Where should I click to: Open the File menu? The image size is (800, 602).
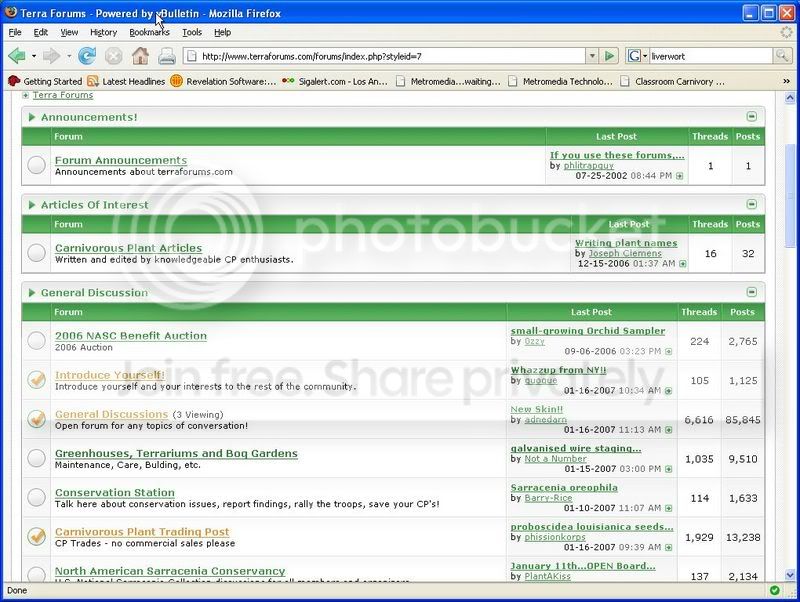point(15,32)
